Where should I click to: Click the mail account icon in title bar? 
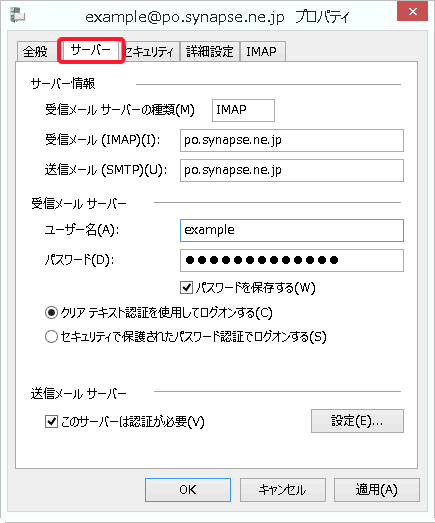(17, 15)
